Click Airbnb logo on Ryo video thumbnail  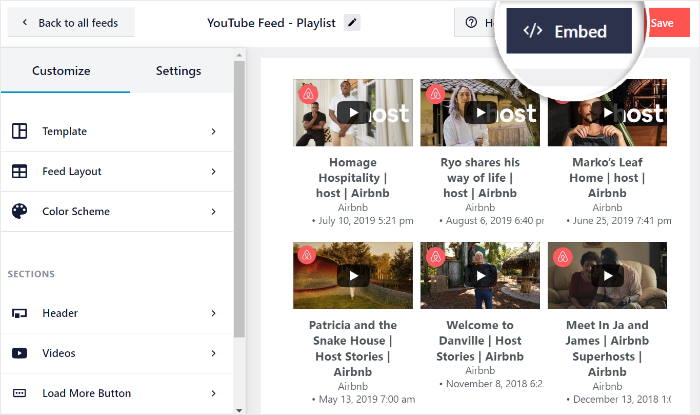pos(435,94)
